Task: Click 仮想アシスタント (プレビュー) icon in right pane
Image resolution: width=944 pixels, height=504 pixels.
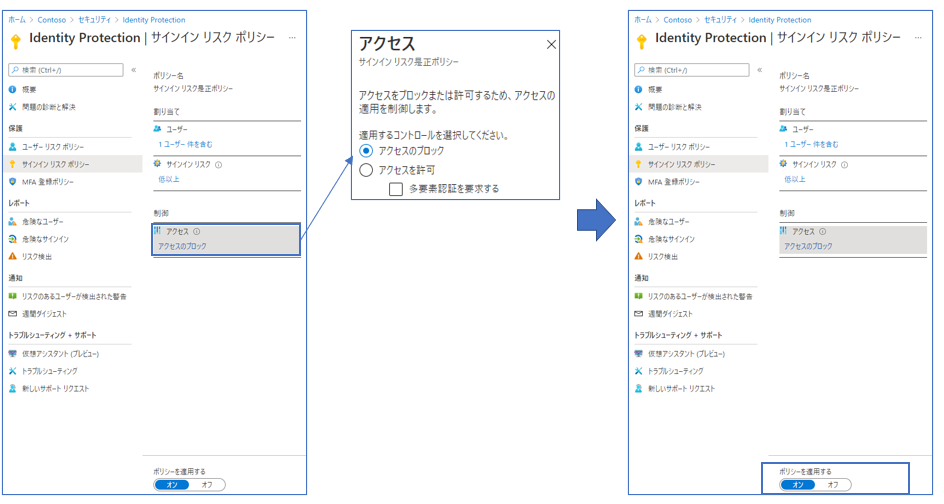Action: coord(639,353)
